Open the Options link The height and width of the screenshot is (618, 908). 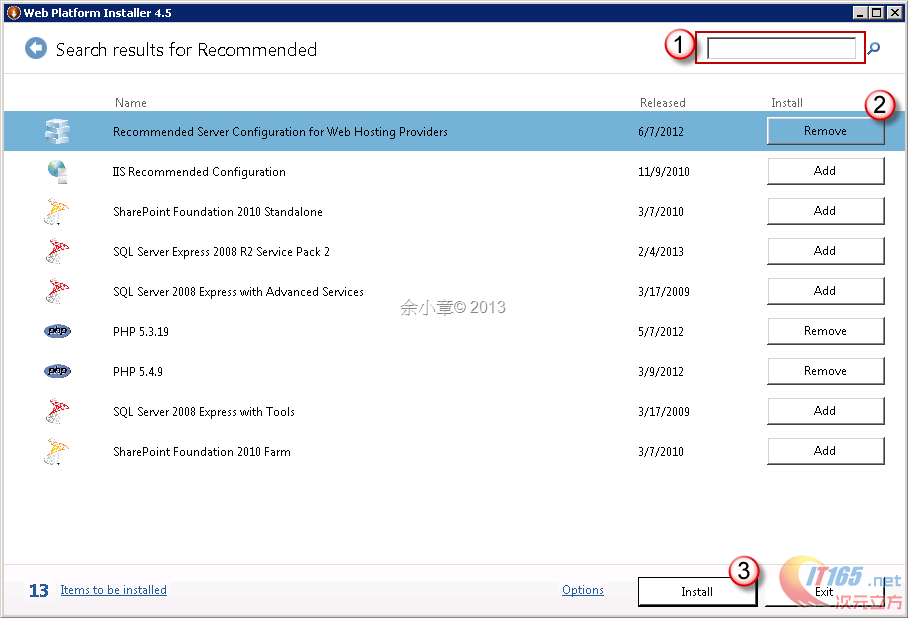583,590
